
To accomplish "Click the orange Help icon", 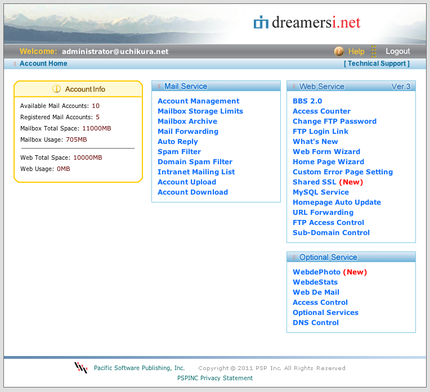I will coord(339,51).
